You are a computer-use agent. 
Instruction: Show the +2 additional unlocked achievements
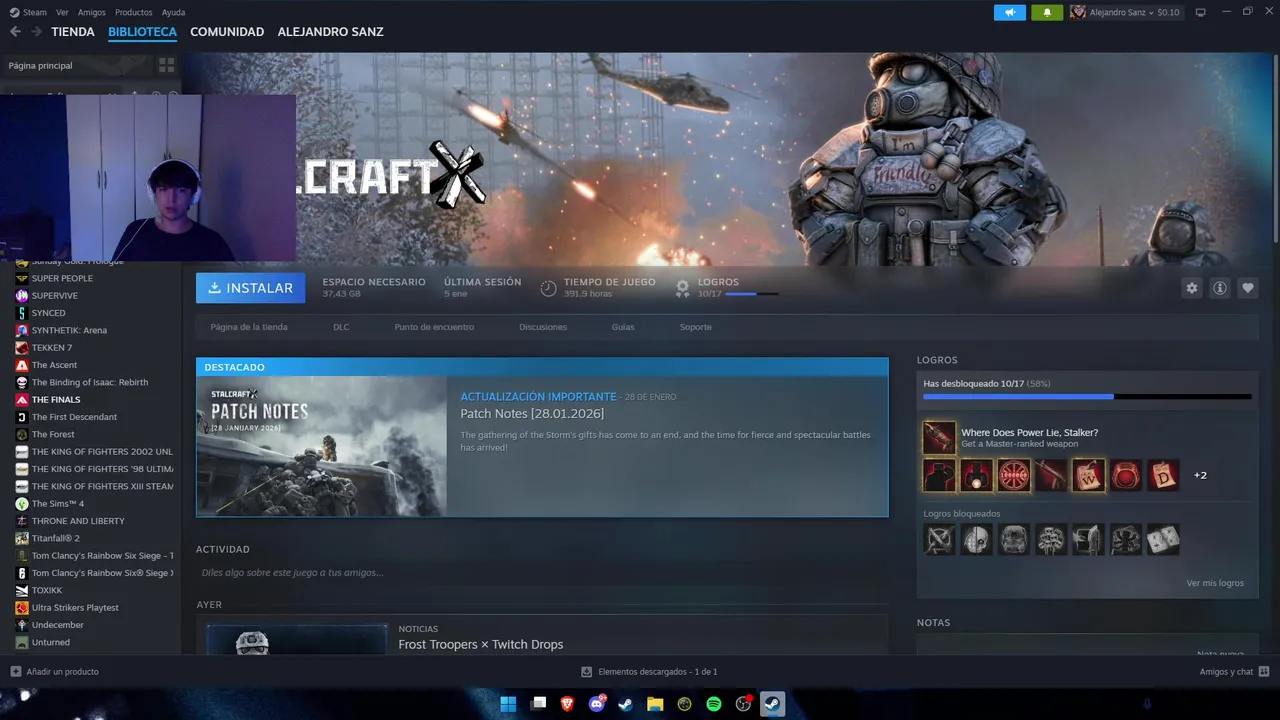pos(1200,475)
